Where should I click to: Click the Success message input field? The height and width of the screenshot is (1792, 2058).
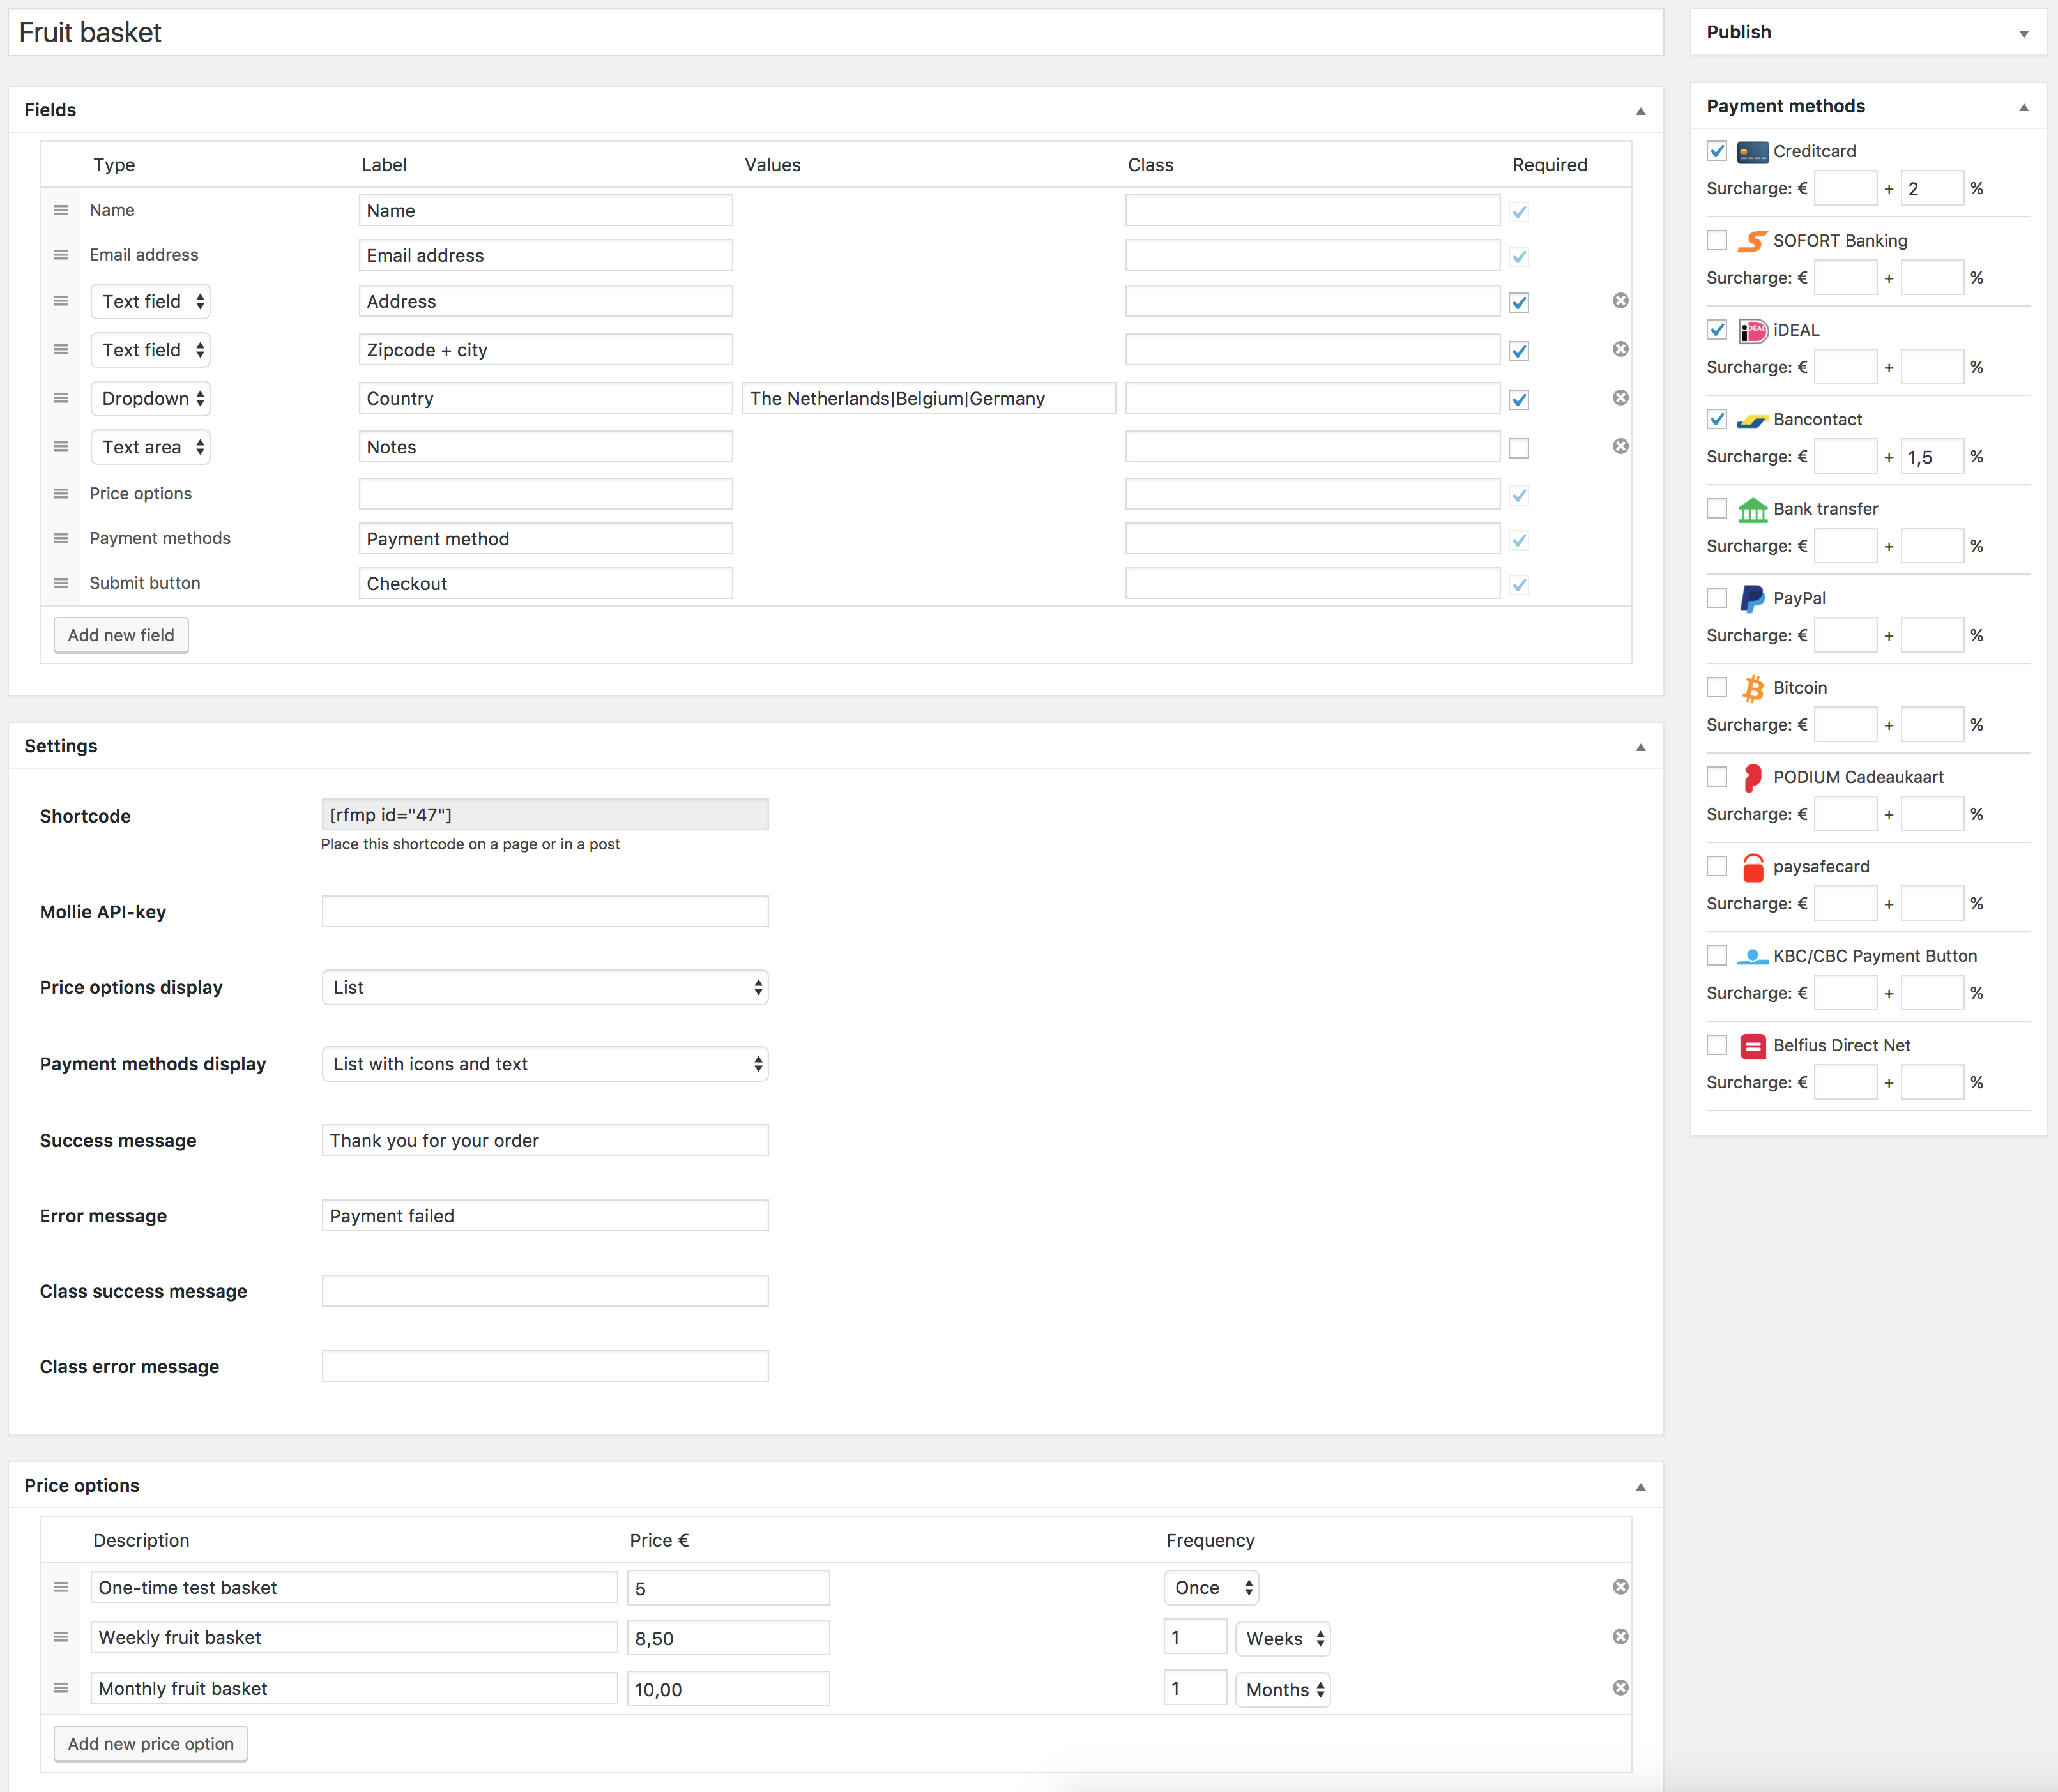click(545, 1140)
